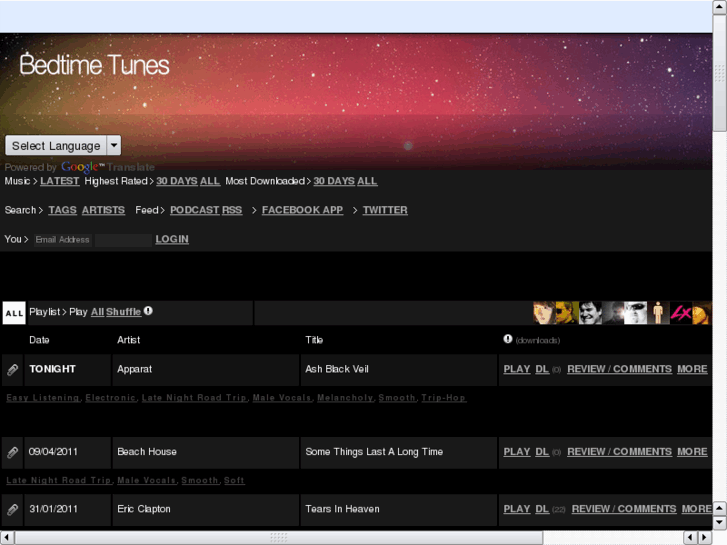Open the Soft tag

click(234, 481)
